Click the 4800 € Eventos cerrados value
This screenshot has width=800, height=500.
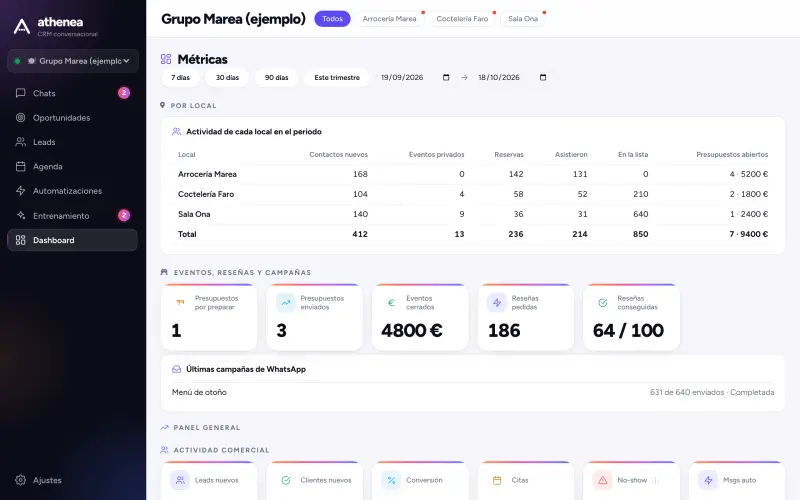[x=412, y=331]
